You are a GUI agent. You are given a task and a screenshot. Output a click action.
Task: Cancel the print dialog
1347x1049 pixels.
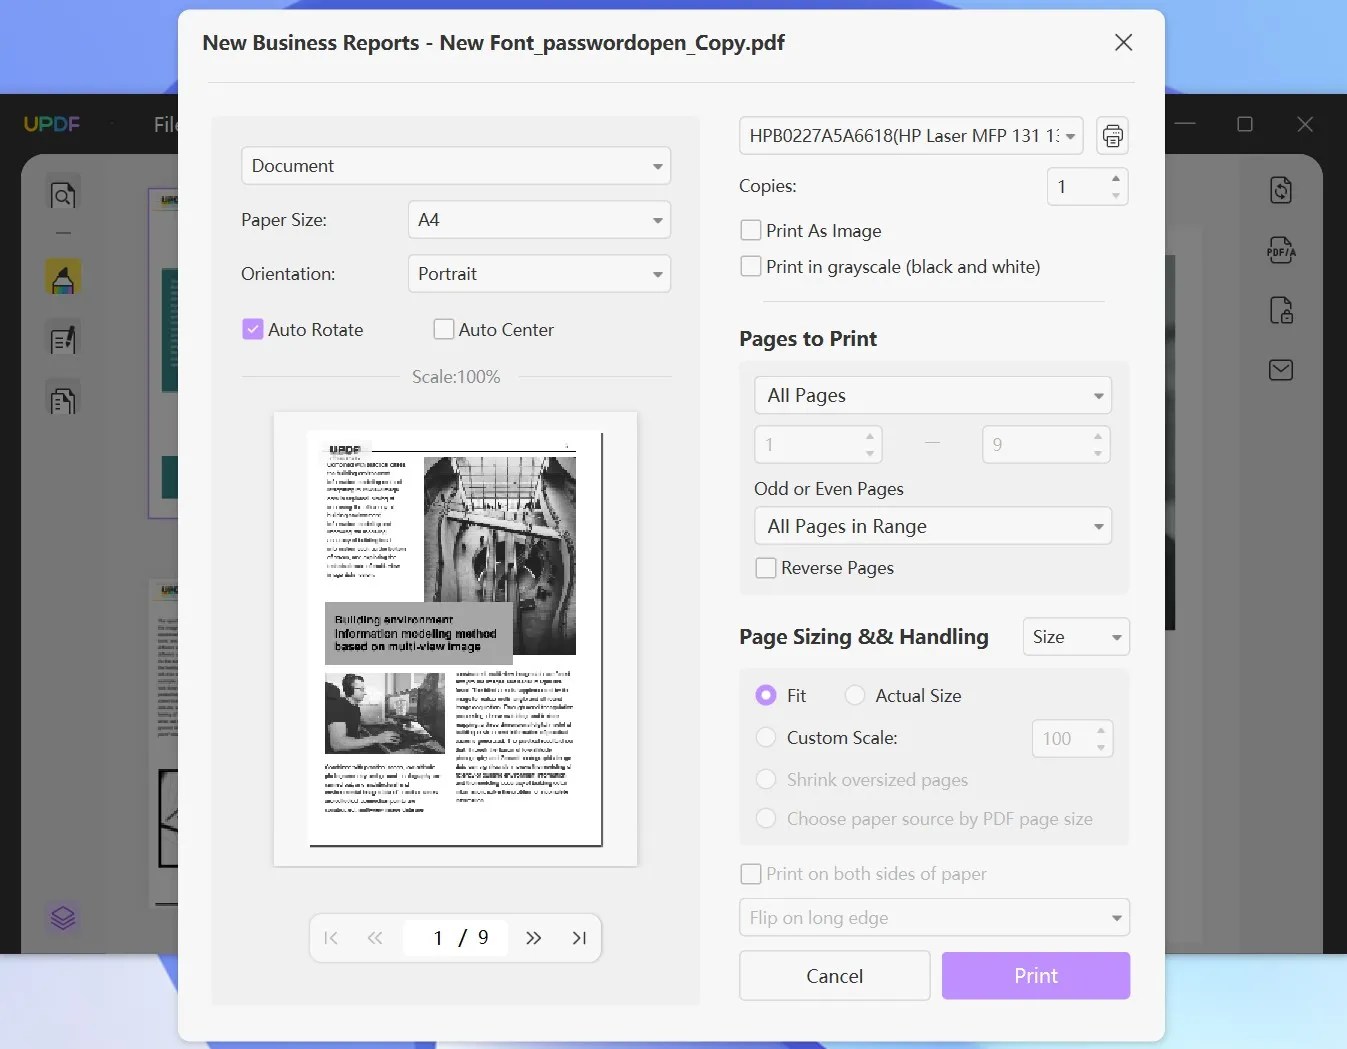point(834,975)
